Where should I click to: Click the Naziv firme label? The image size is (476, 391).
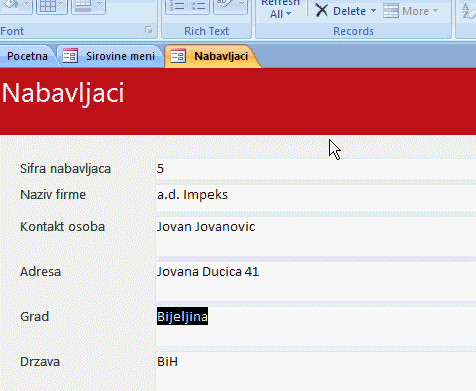pyautogui.click(x=53, y=195)
